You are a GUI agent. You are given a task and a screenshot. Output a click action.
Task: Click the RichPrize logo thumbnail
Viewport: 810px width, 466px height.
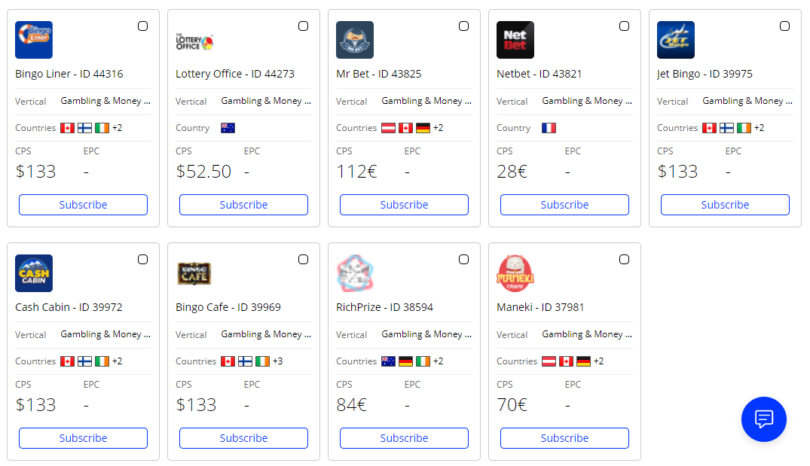(x=355, y=273)
